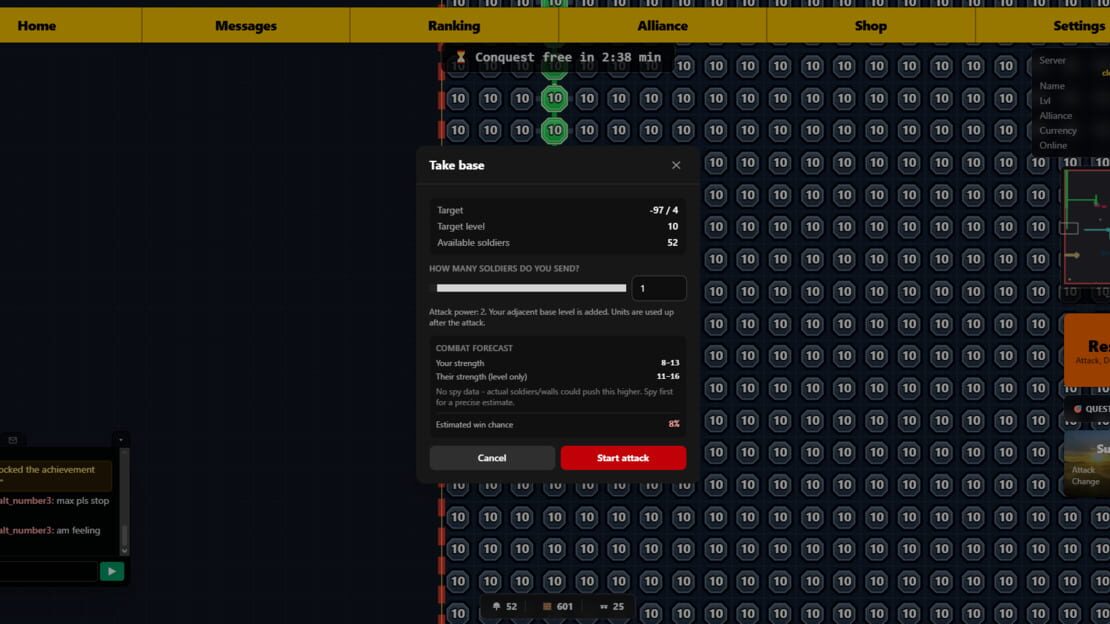Screen dimensions: 1110x624
Task: Go to the Messages tab
Action: coord(246,25)
